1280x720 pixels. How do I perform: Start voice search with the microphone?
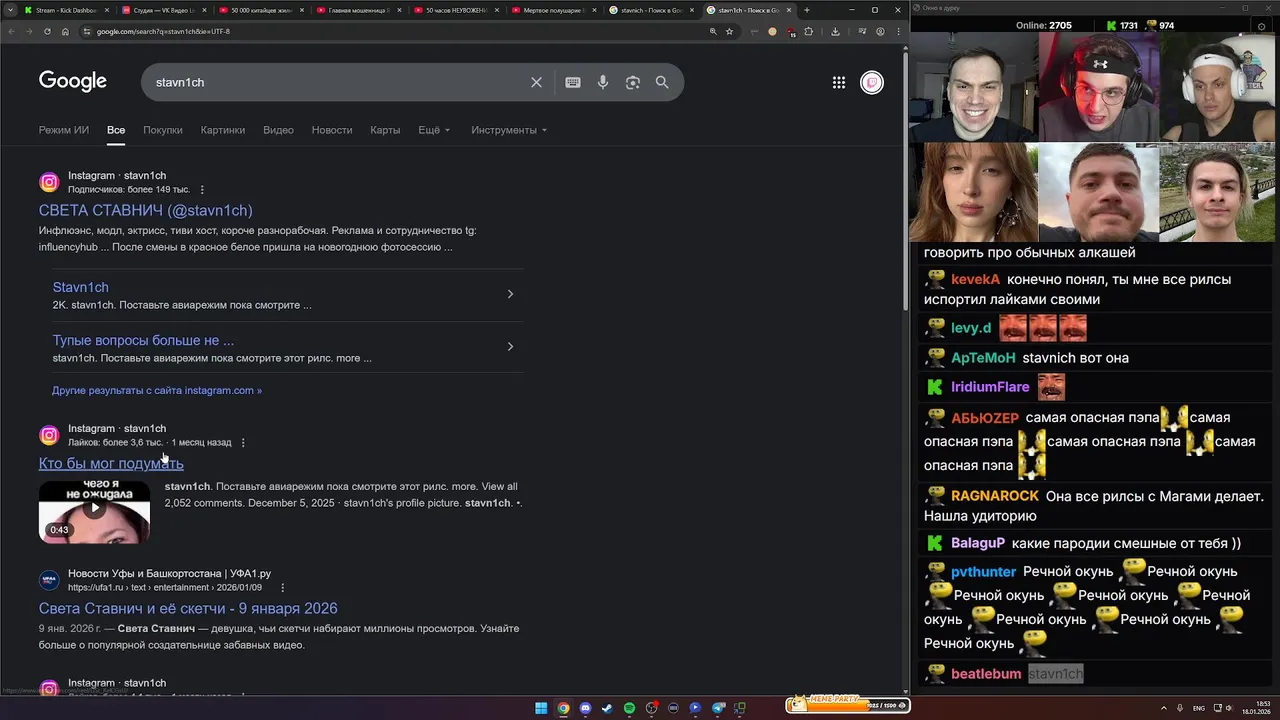coord(603,82)
